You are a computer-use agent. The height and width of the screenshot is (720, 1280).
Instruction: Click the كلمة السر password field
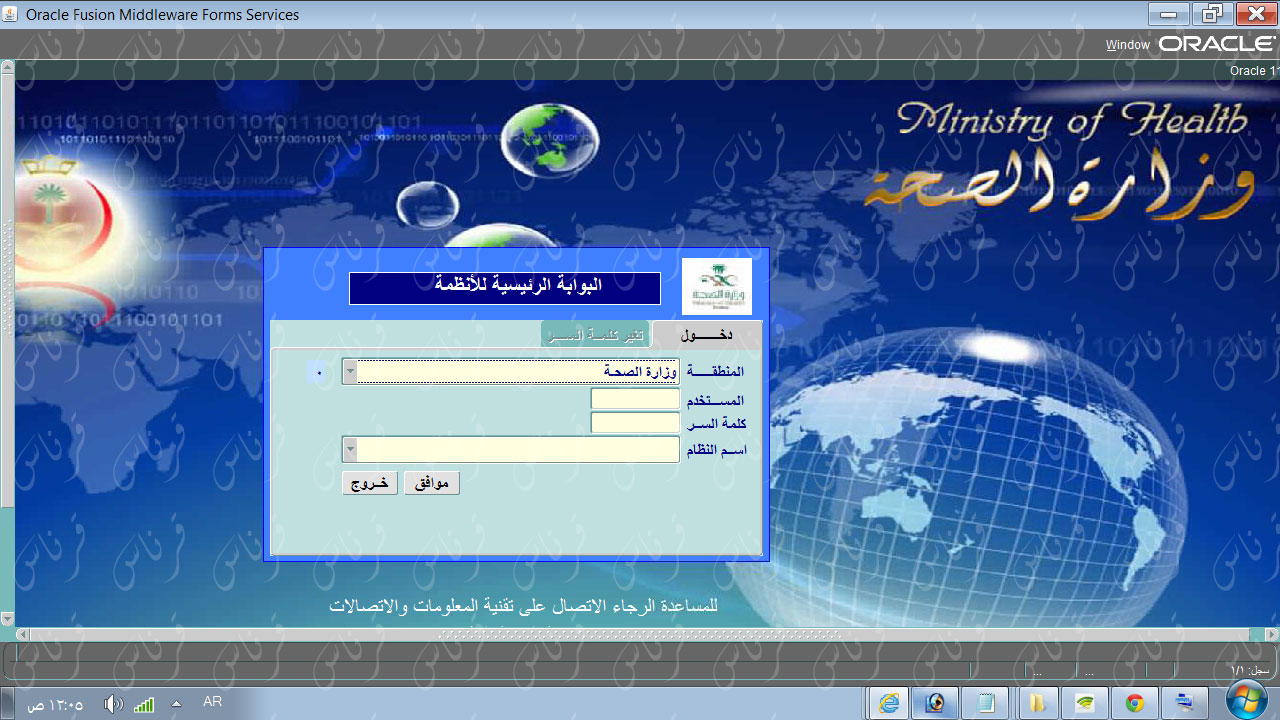(635, 423)
